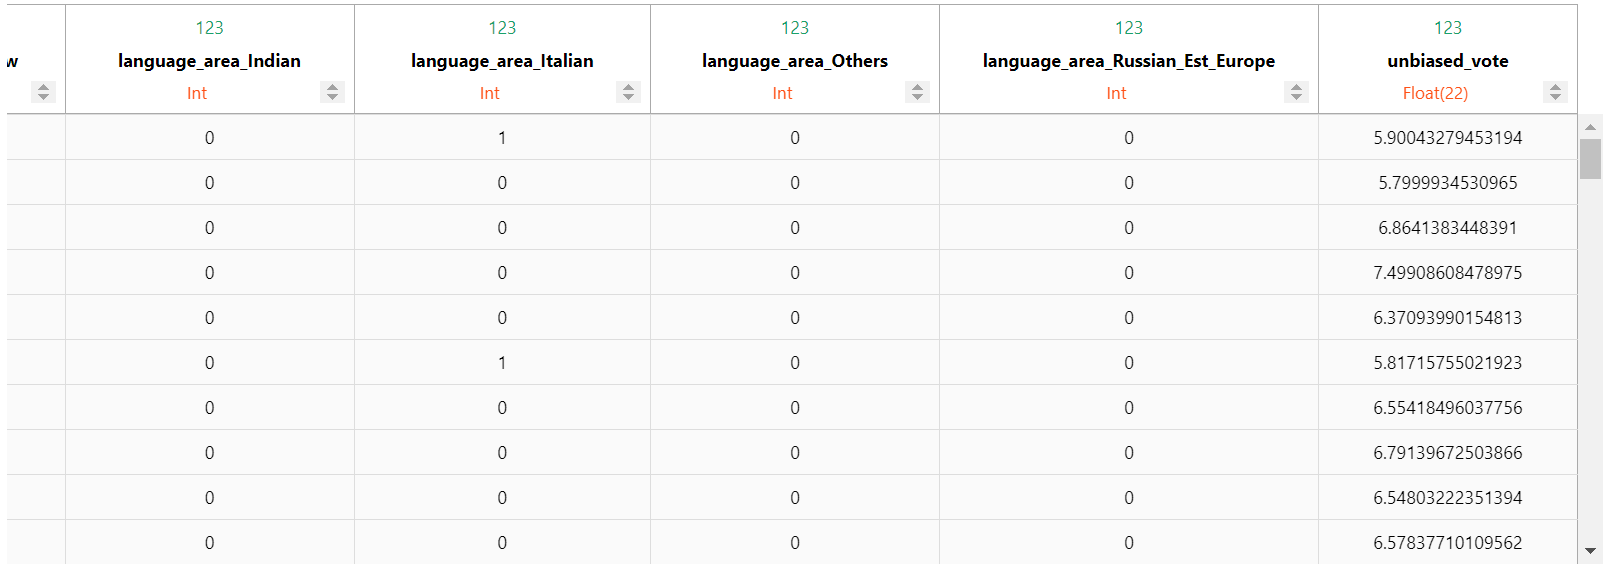Click the Int type label under language_area_Russian_Est_Europe

click(x=1116, y=93)
